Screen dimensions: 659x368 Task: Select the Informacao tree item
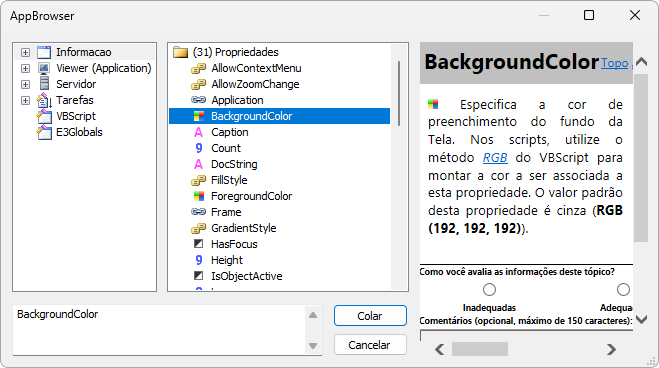(x=84, y=52)
